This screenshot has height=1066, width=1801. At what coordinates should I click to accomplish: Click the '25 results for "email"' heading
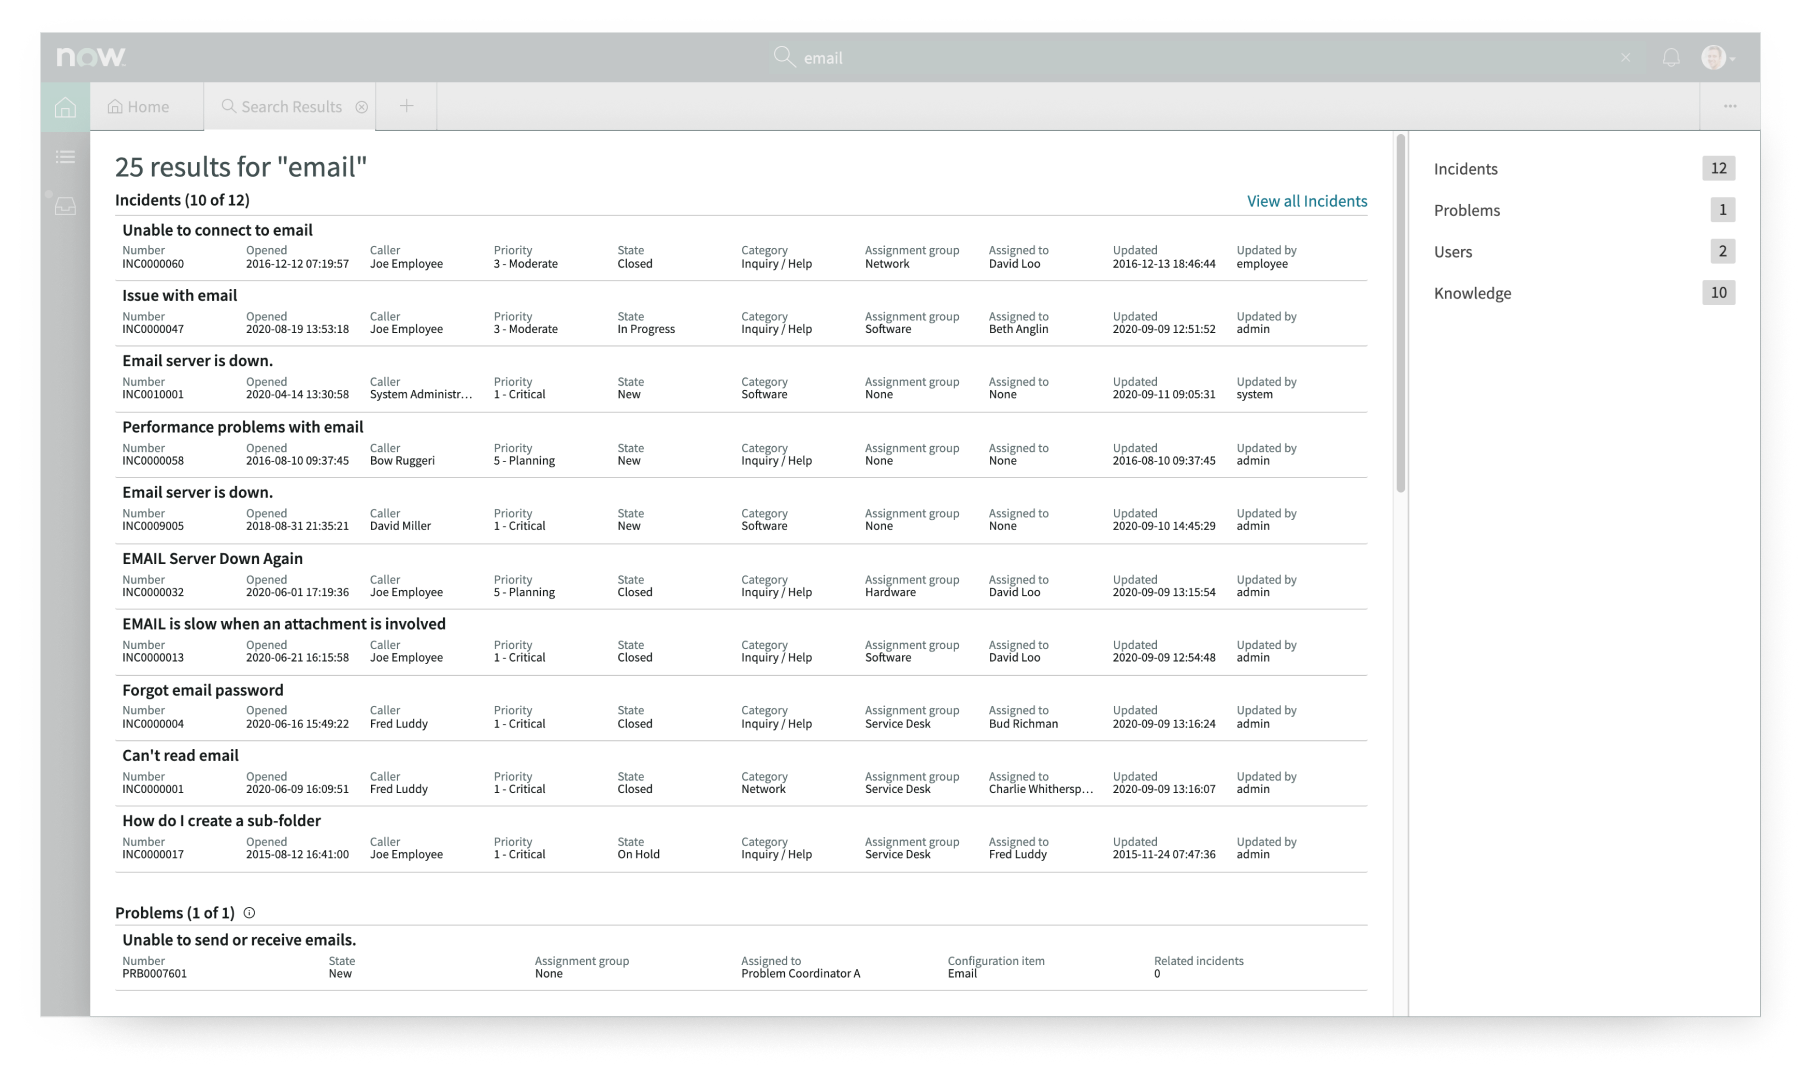coord(241,166)
